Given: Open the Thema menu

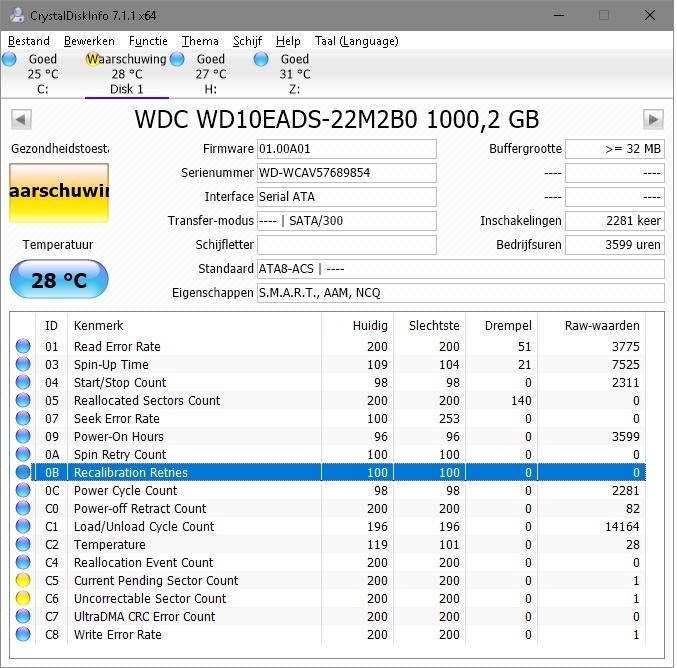Looking at the screenshot, I should coord(200,41).
